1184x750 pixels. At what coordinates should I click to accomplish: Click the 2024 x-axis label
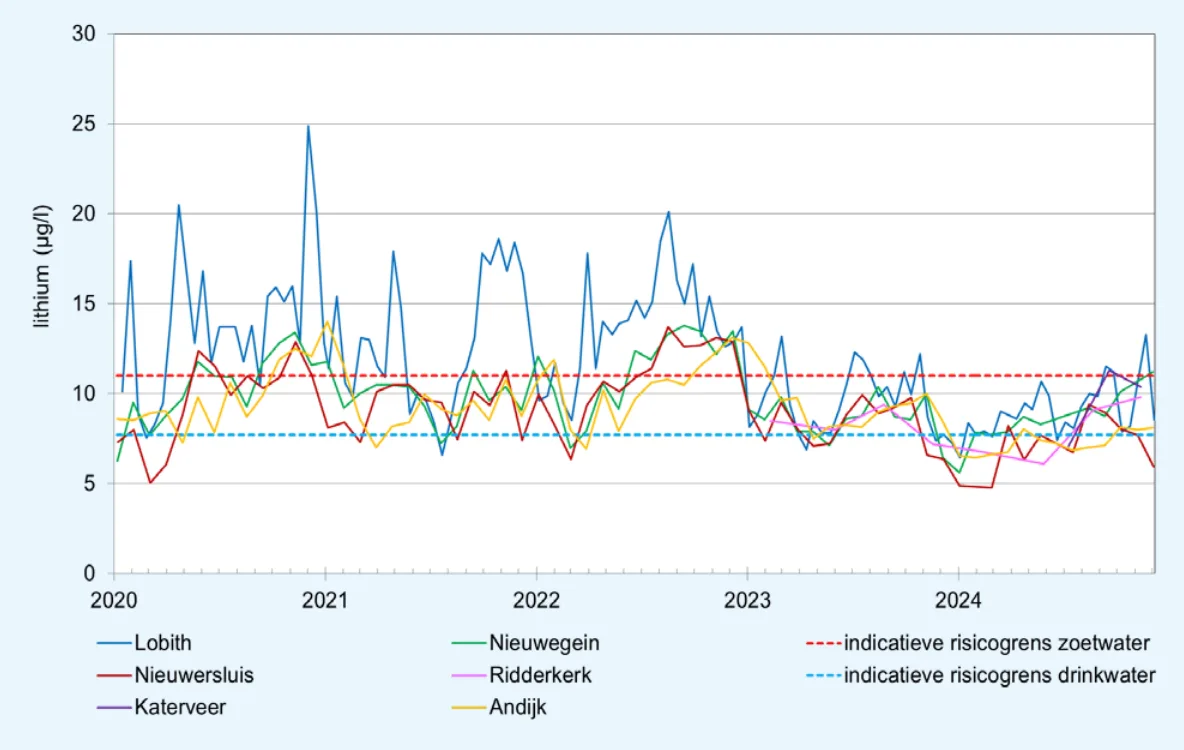958,602
